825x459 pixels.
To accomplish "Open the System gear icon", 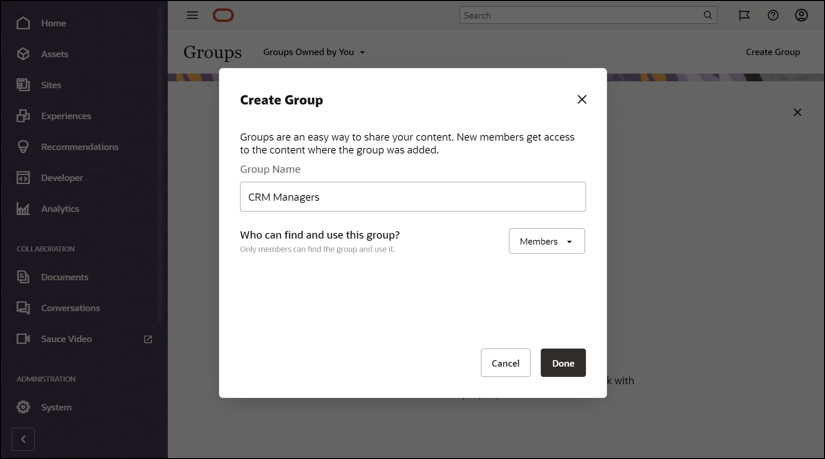I will pyautogui.click(x=23, y=407).
